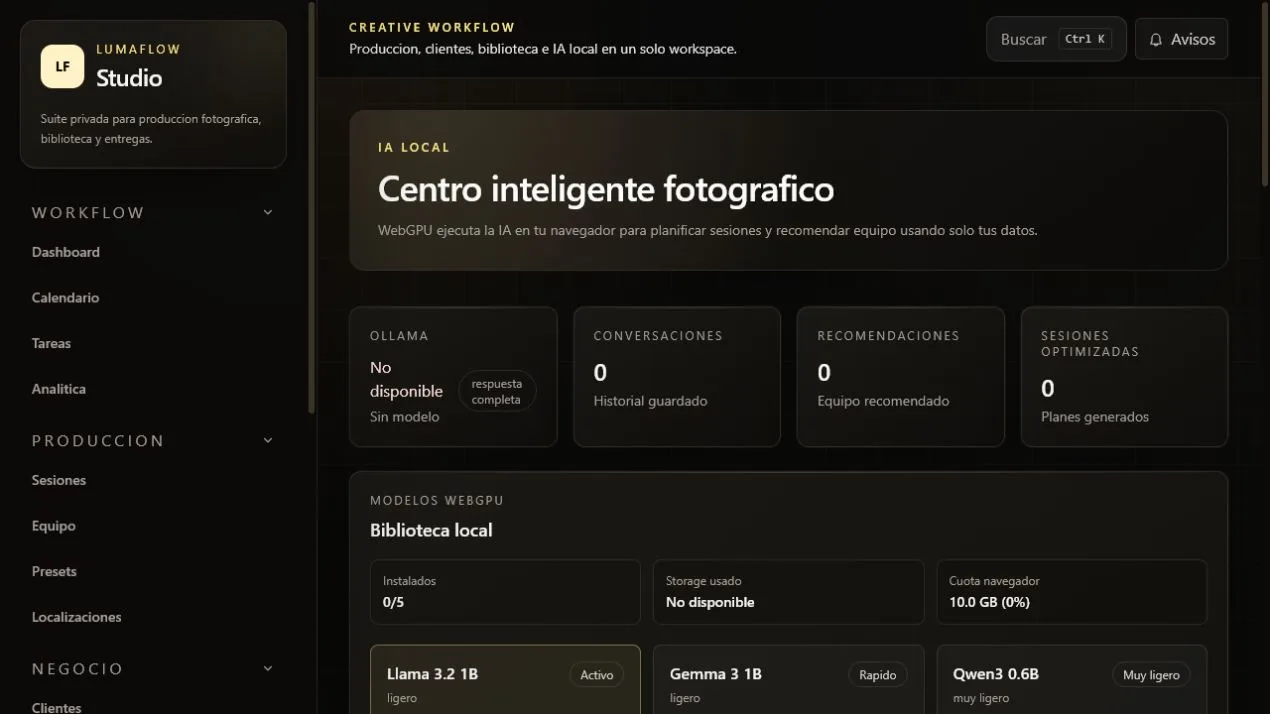Open the Buscar search box
1270x714 pixels.
tap(1056, 39)
